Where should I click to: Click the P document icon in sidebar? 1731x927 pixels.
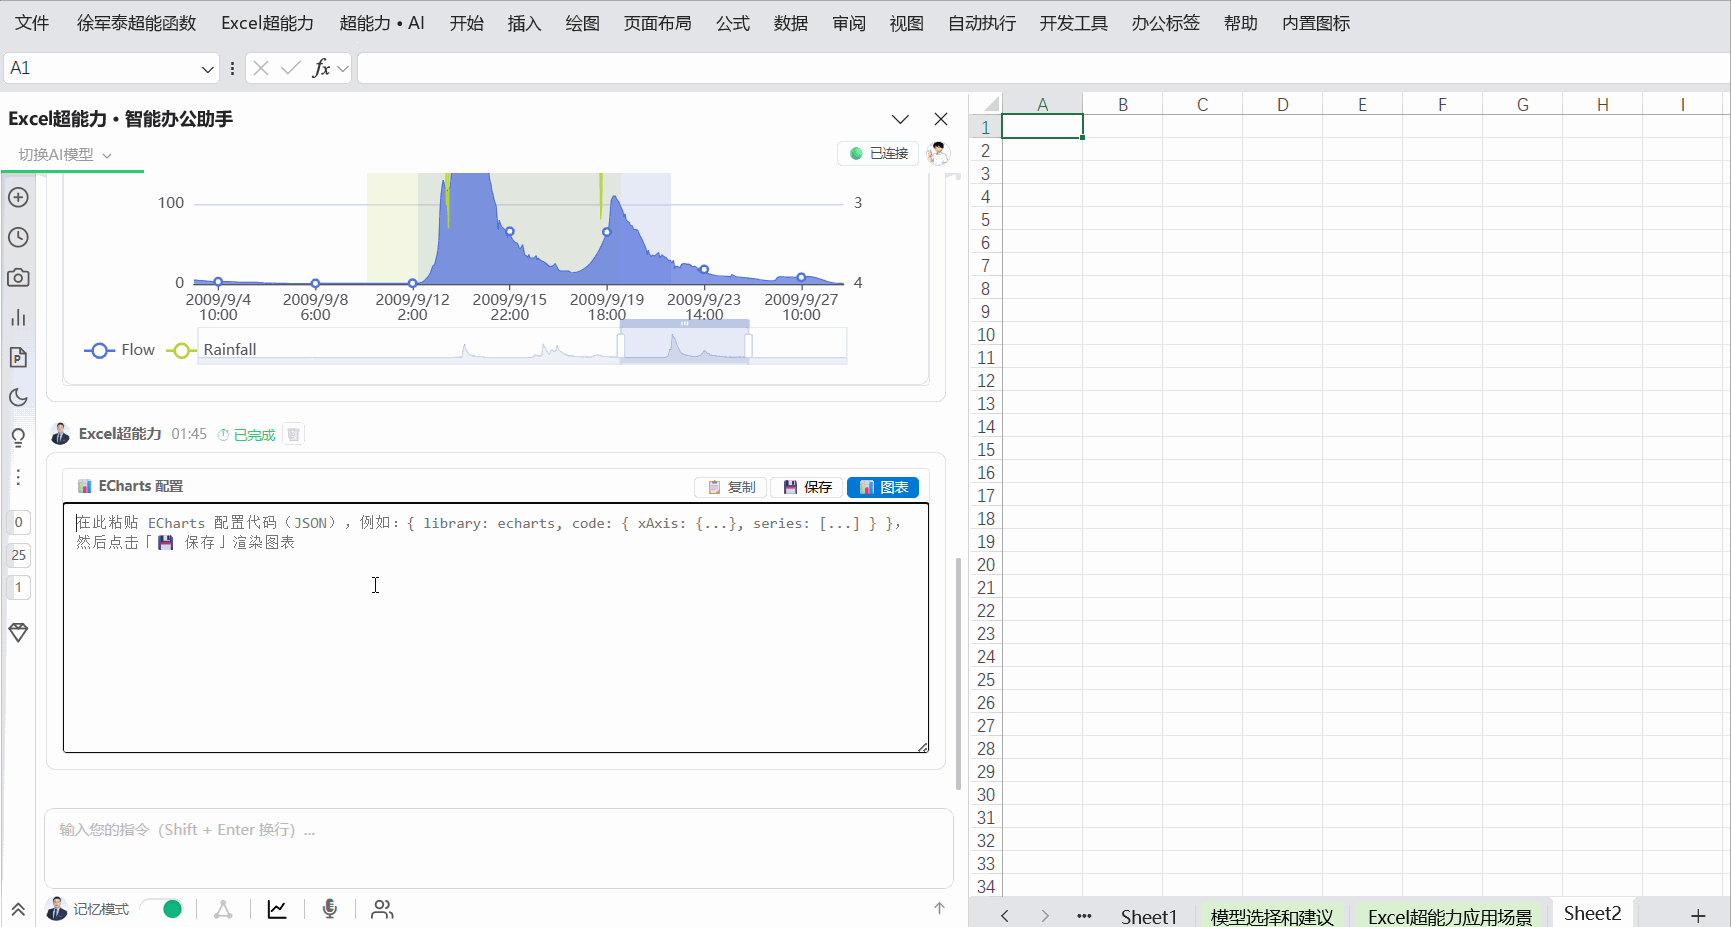18,357
